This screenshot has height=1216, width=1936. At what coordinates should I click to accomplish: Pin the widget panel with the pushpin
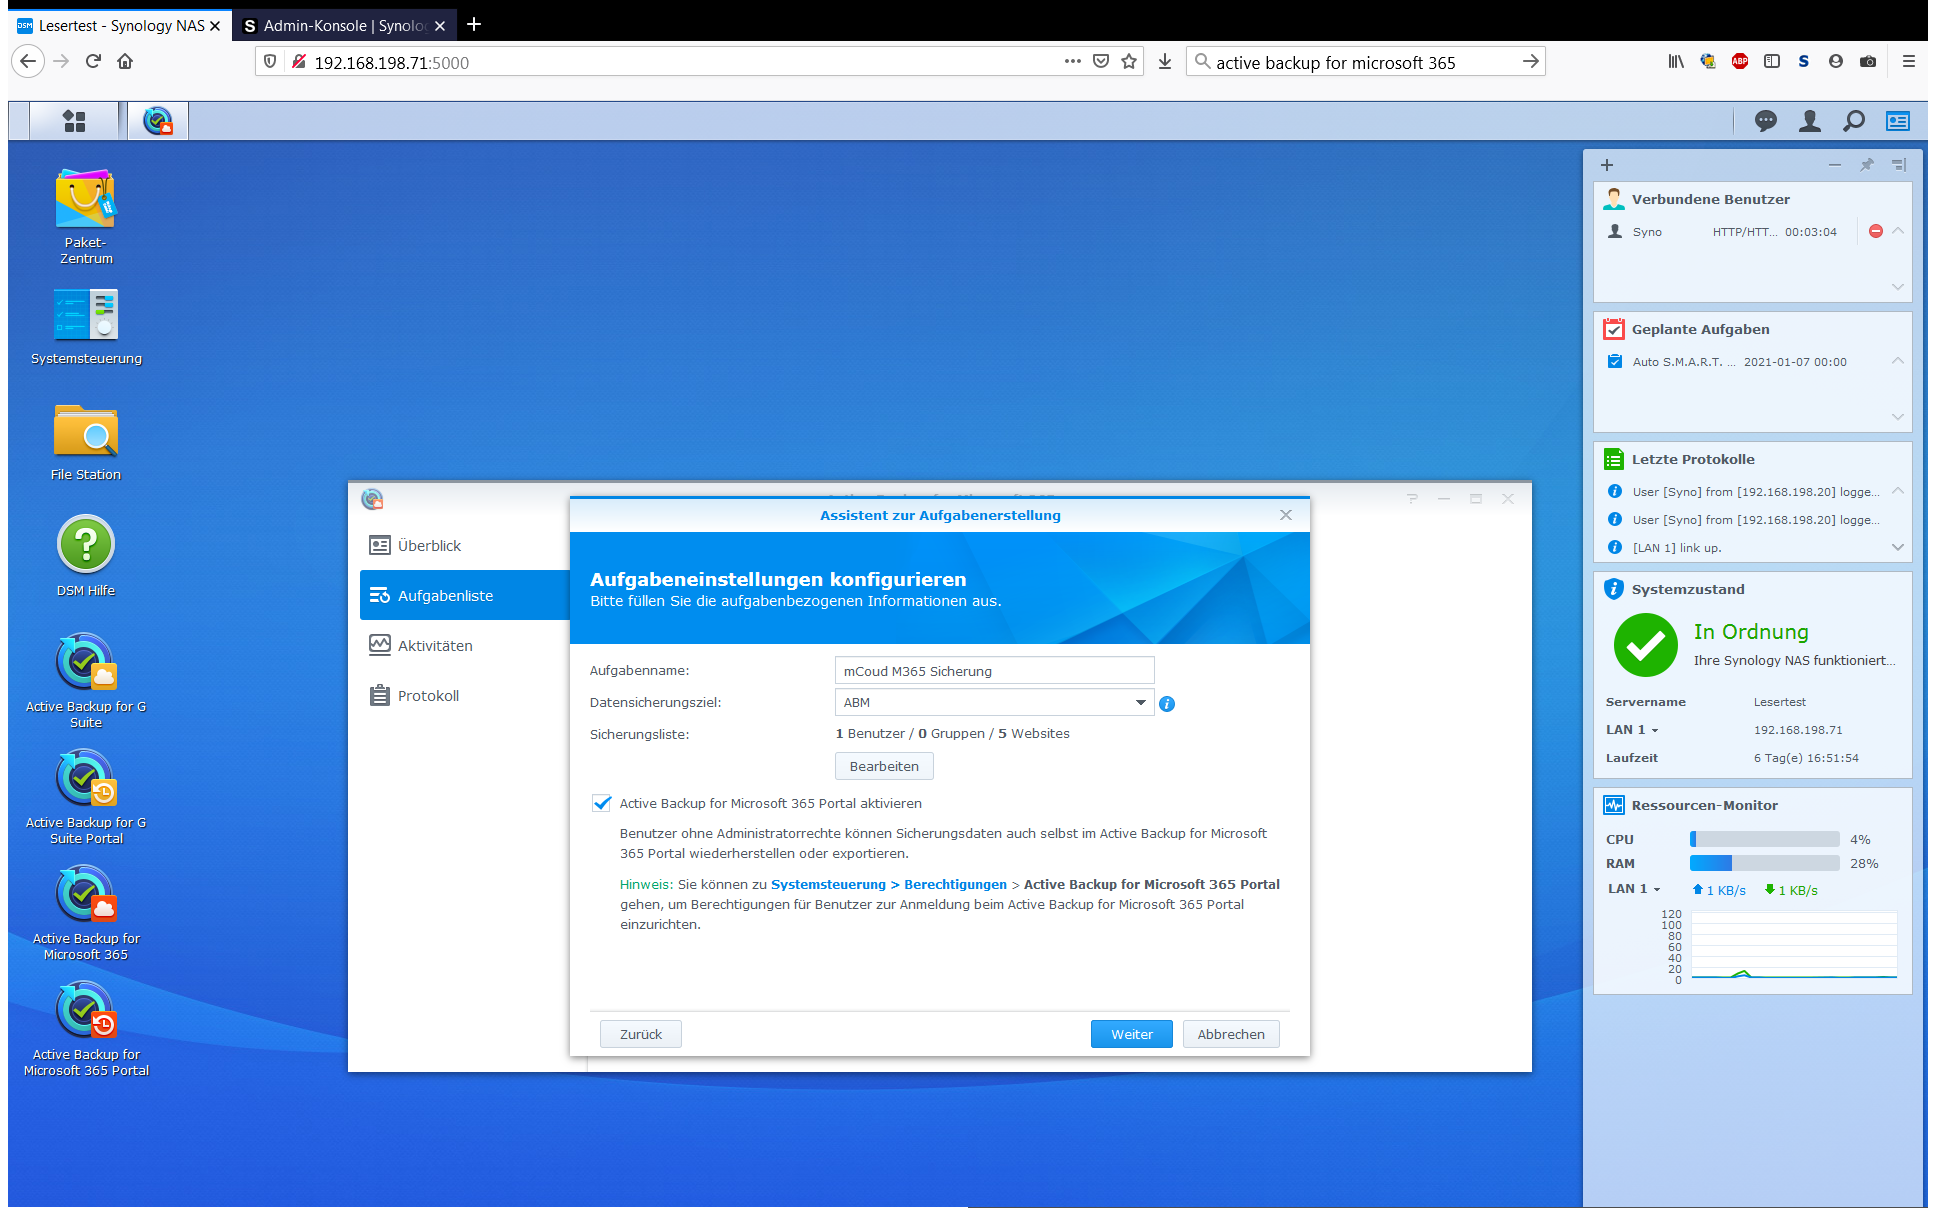(1866, 165)
